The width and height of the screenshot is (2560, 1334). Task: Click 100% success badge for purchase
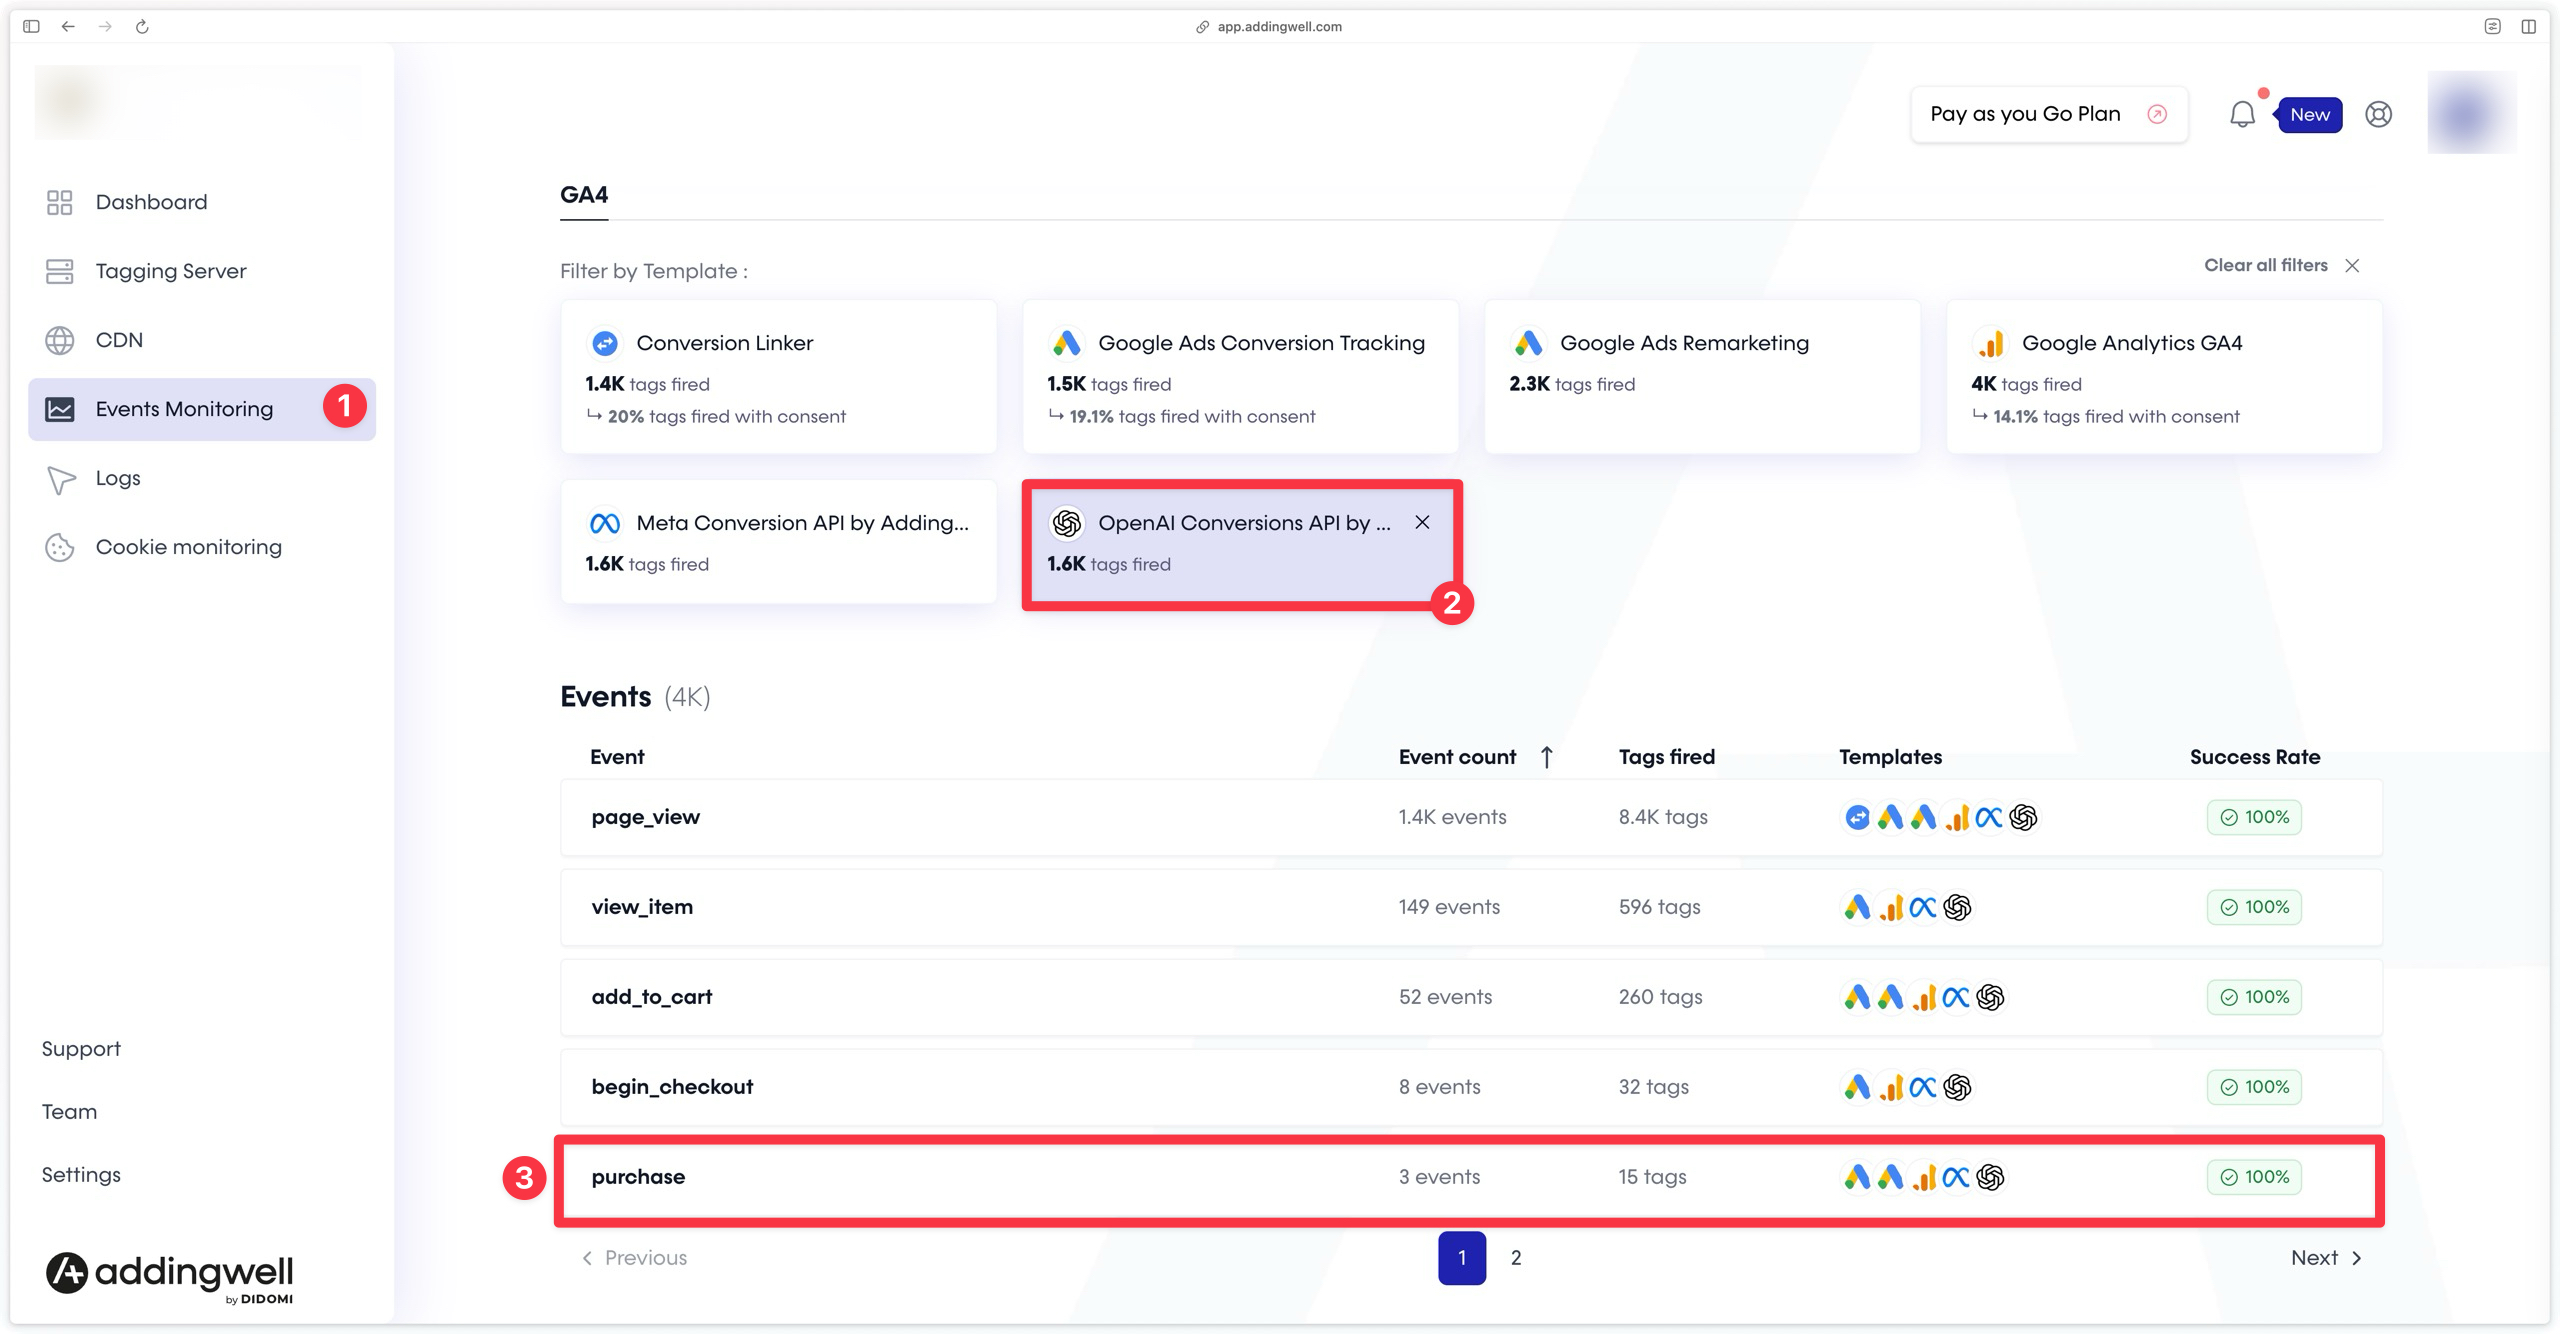(2254, 1177)
